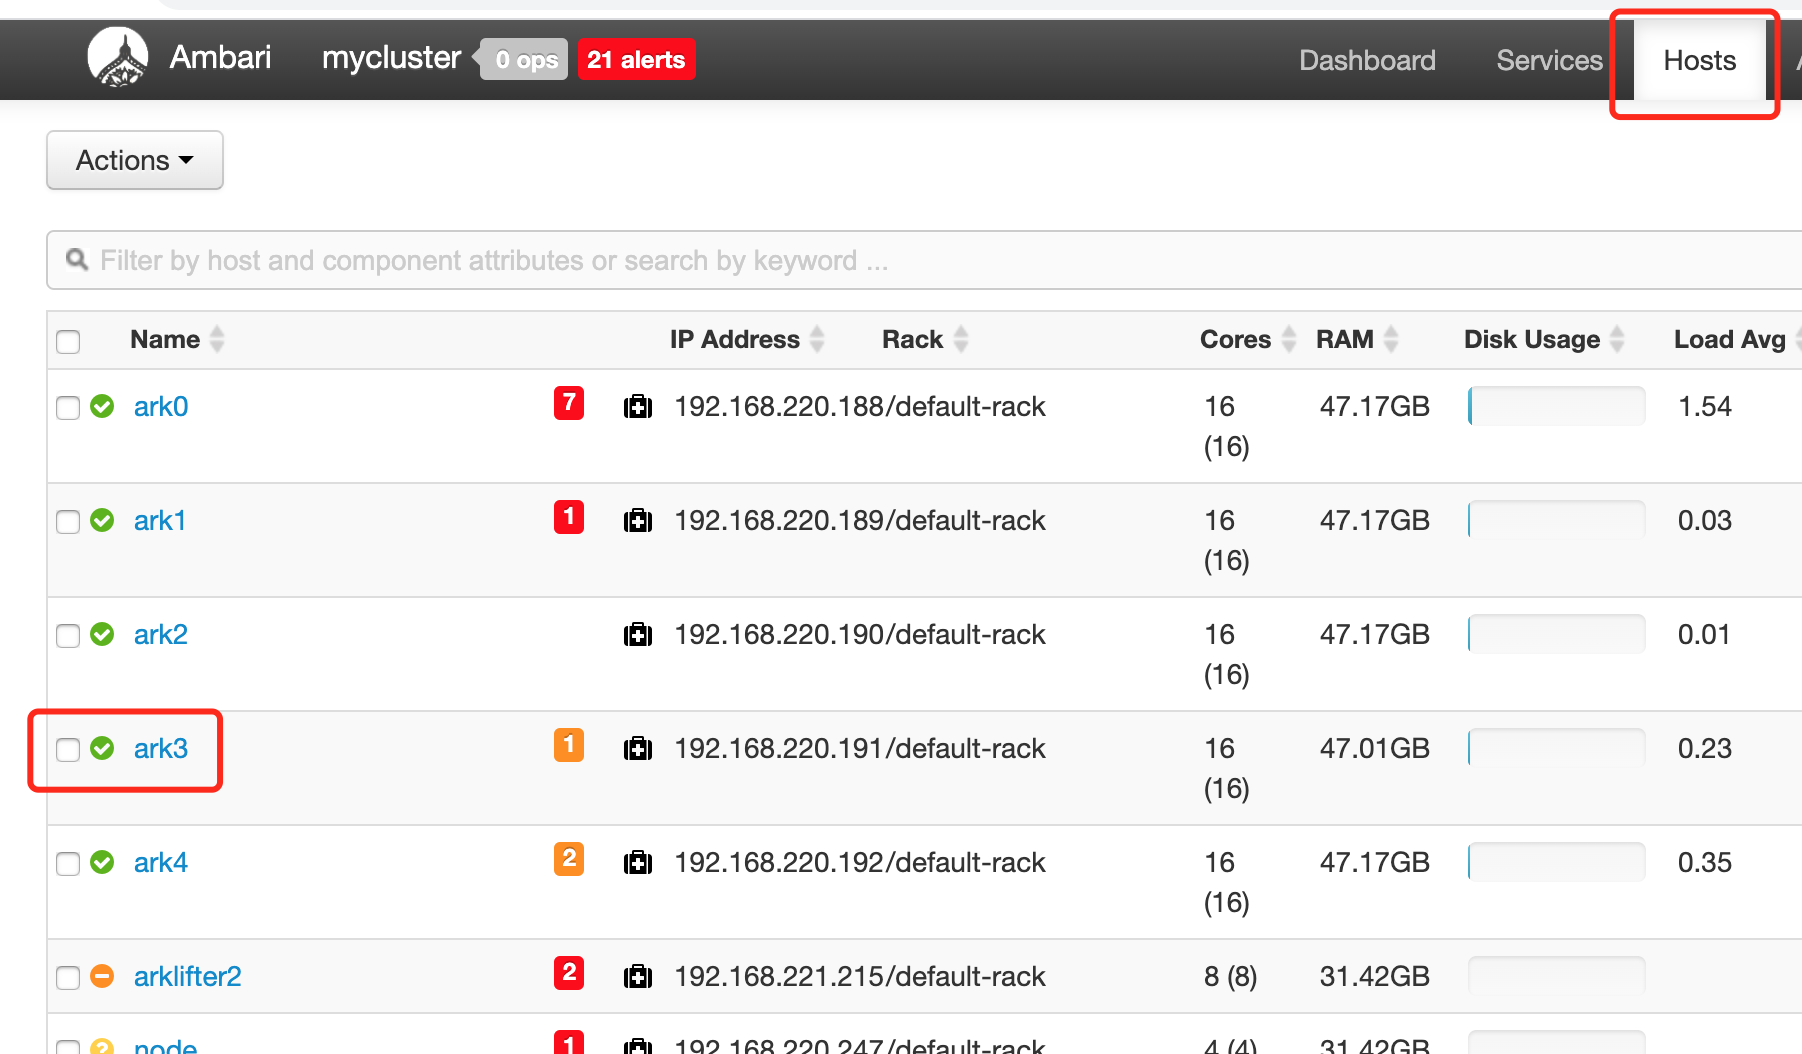Image resolution: width=1802 pixels, height=1054 pixels.
Task: Click the search magnifier icon in filter box
Action: [x=77, y=260]
